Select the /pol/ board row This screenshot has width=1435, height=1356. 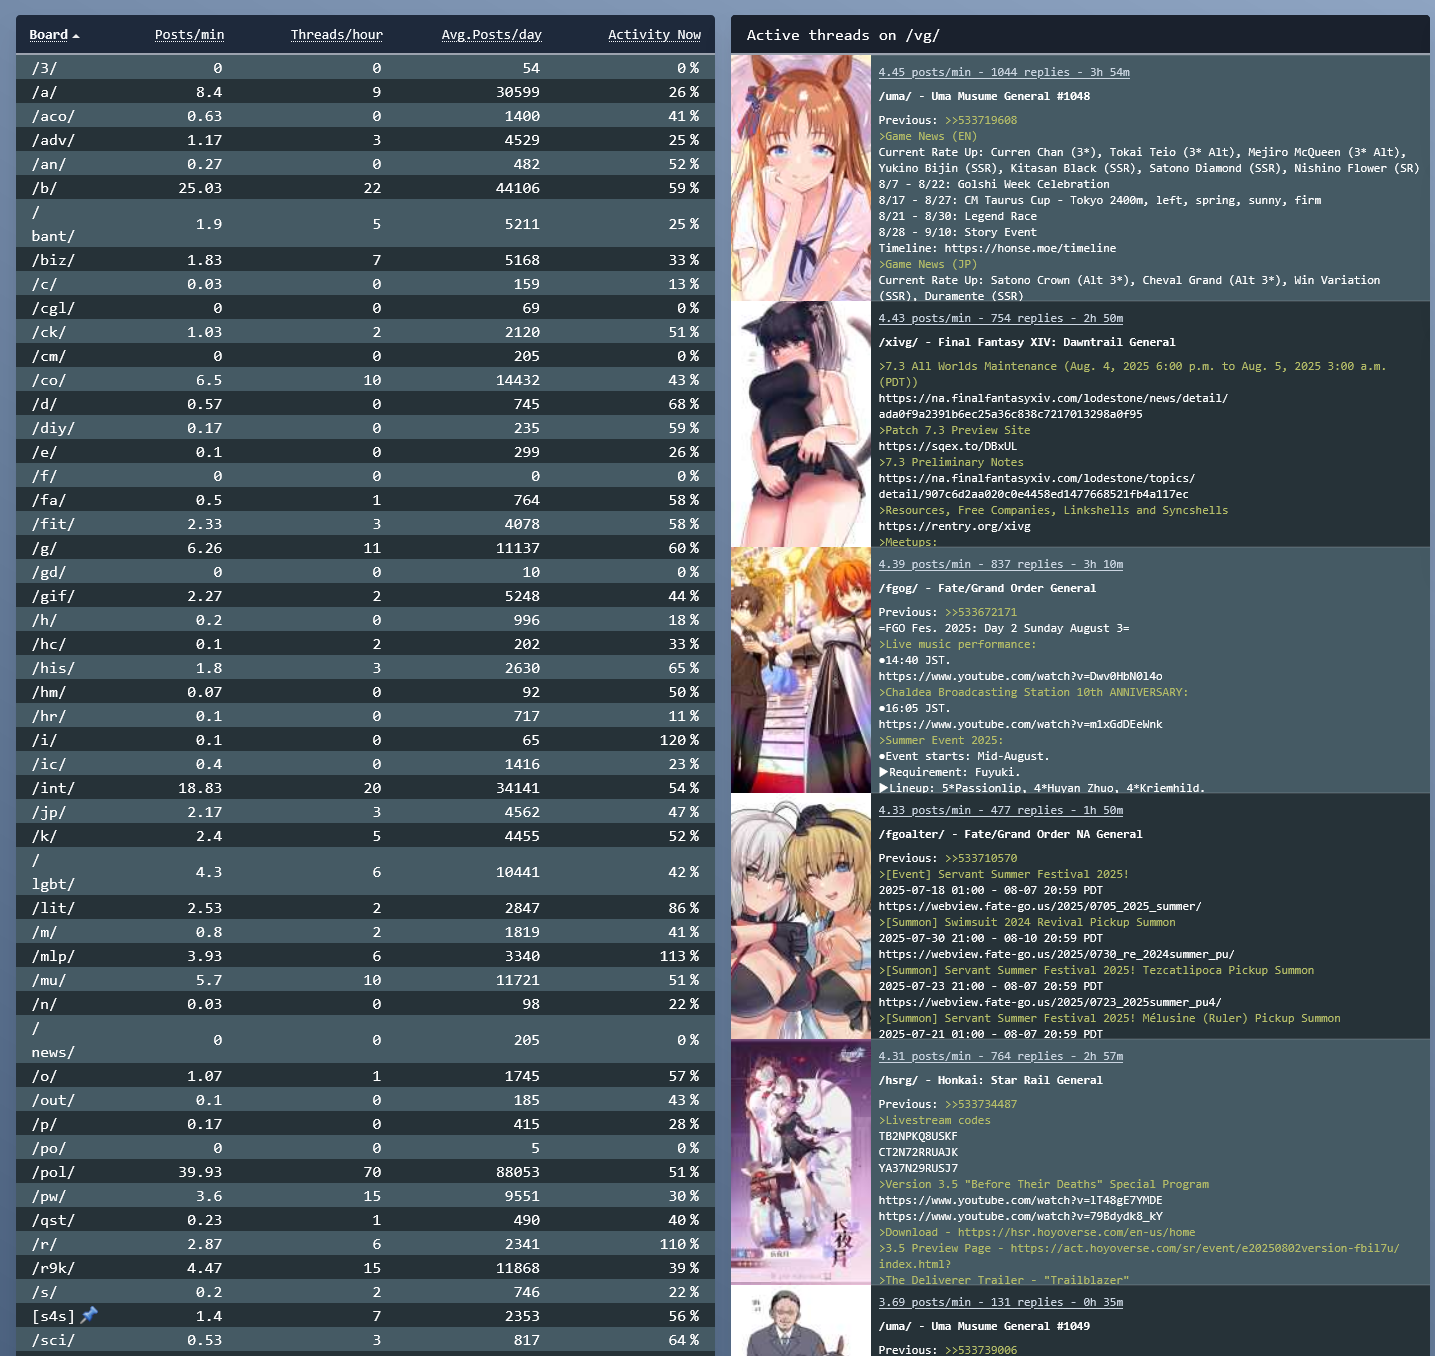[365, 1172]
